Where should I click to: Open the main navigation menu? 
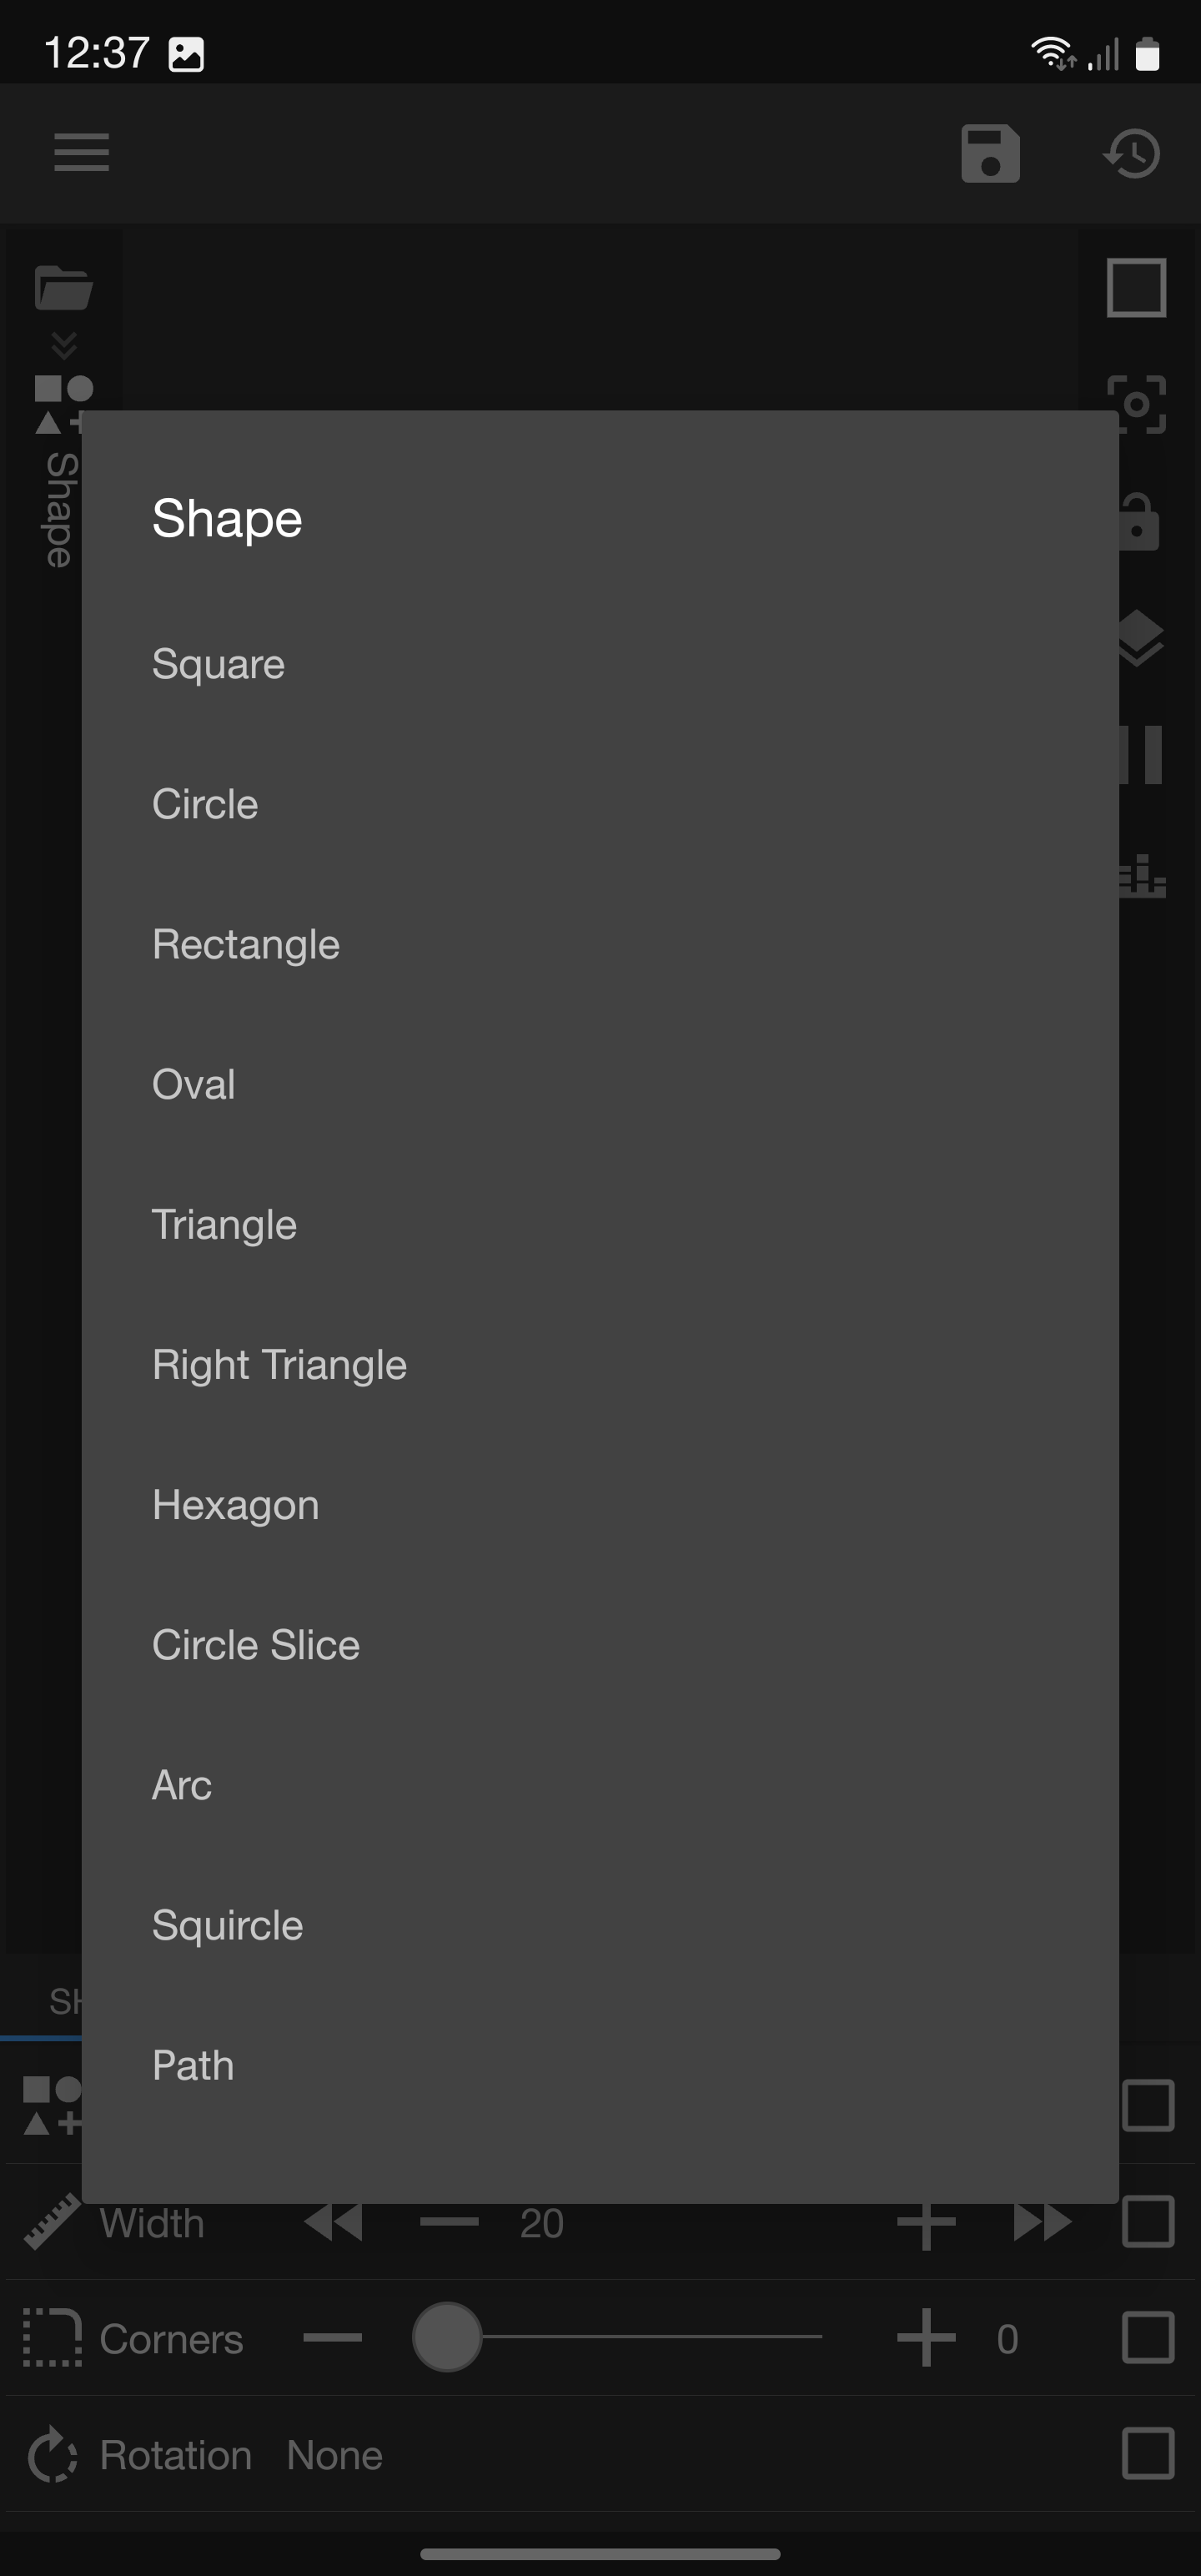pyautogui.click(x=81, y=152)
